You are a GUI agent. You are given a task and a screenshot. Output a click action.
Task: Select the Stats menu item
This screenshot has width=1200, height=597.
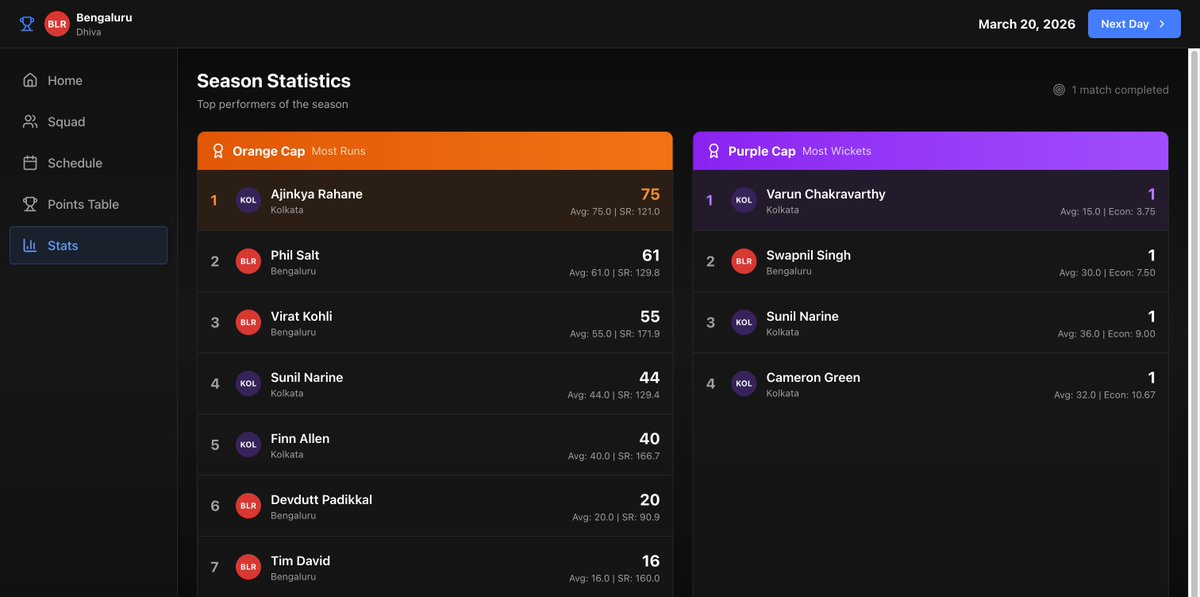pyautogui.click(x=88, y=245)
